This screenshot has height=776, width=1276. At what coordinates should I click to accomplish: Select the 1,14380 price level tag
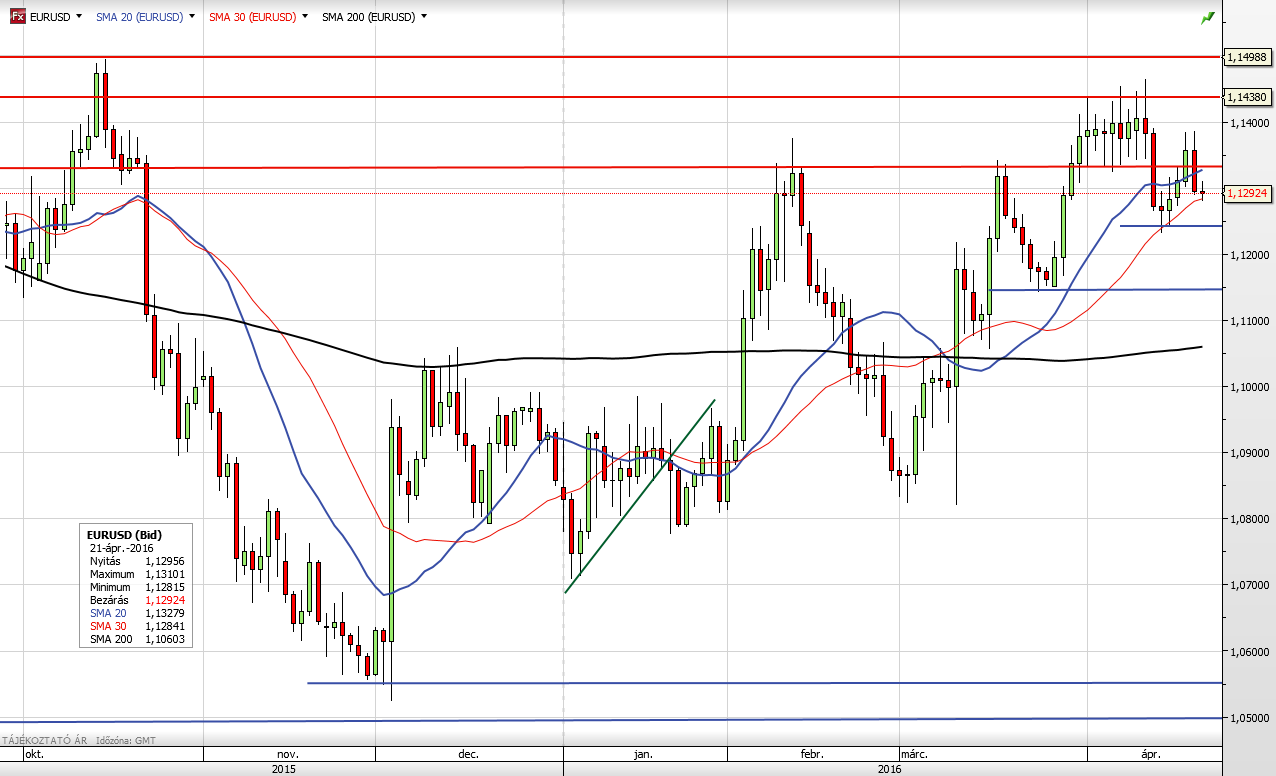(1248, 97)
